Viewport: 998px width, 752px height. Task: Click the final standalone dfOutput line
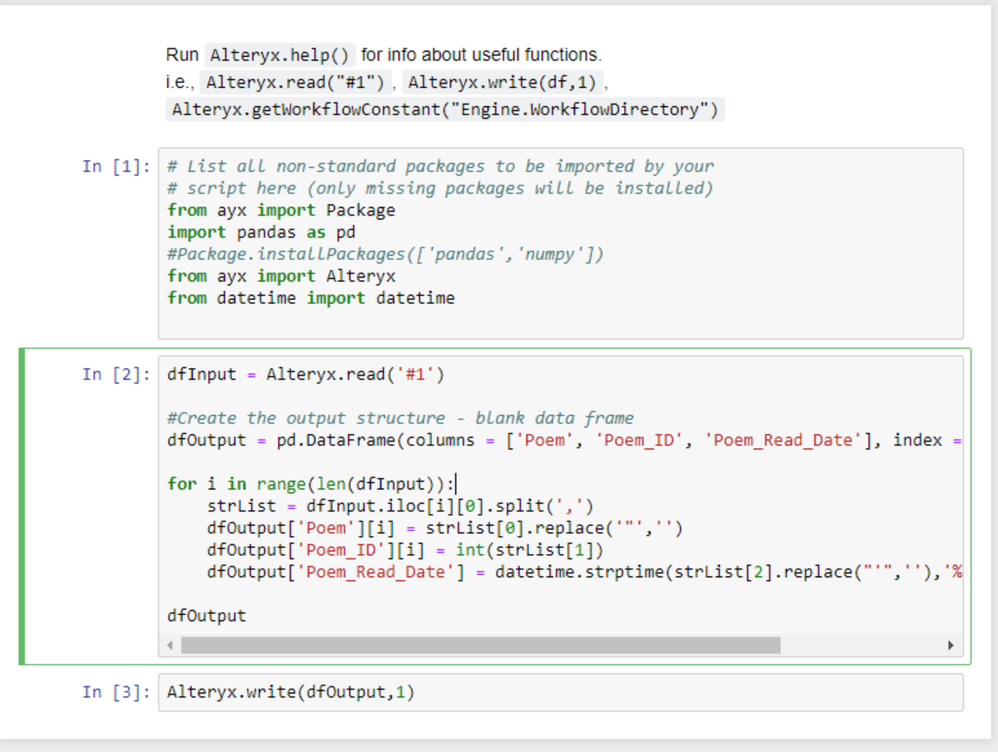[x=206, y=616]
